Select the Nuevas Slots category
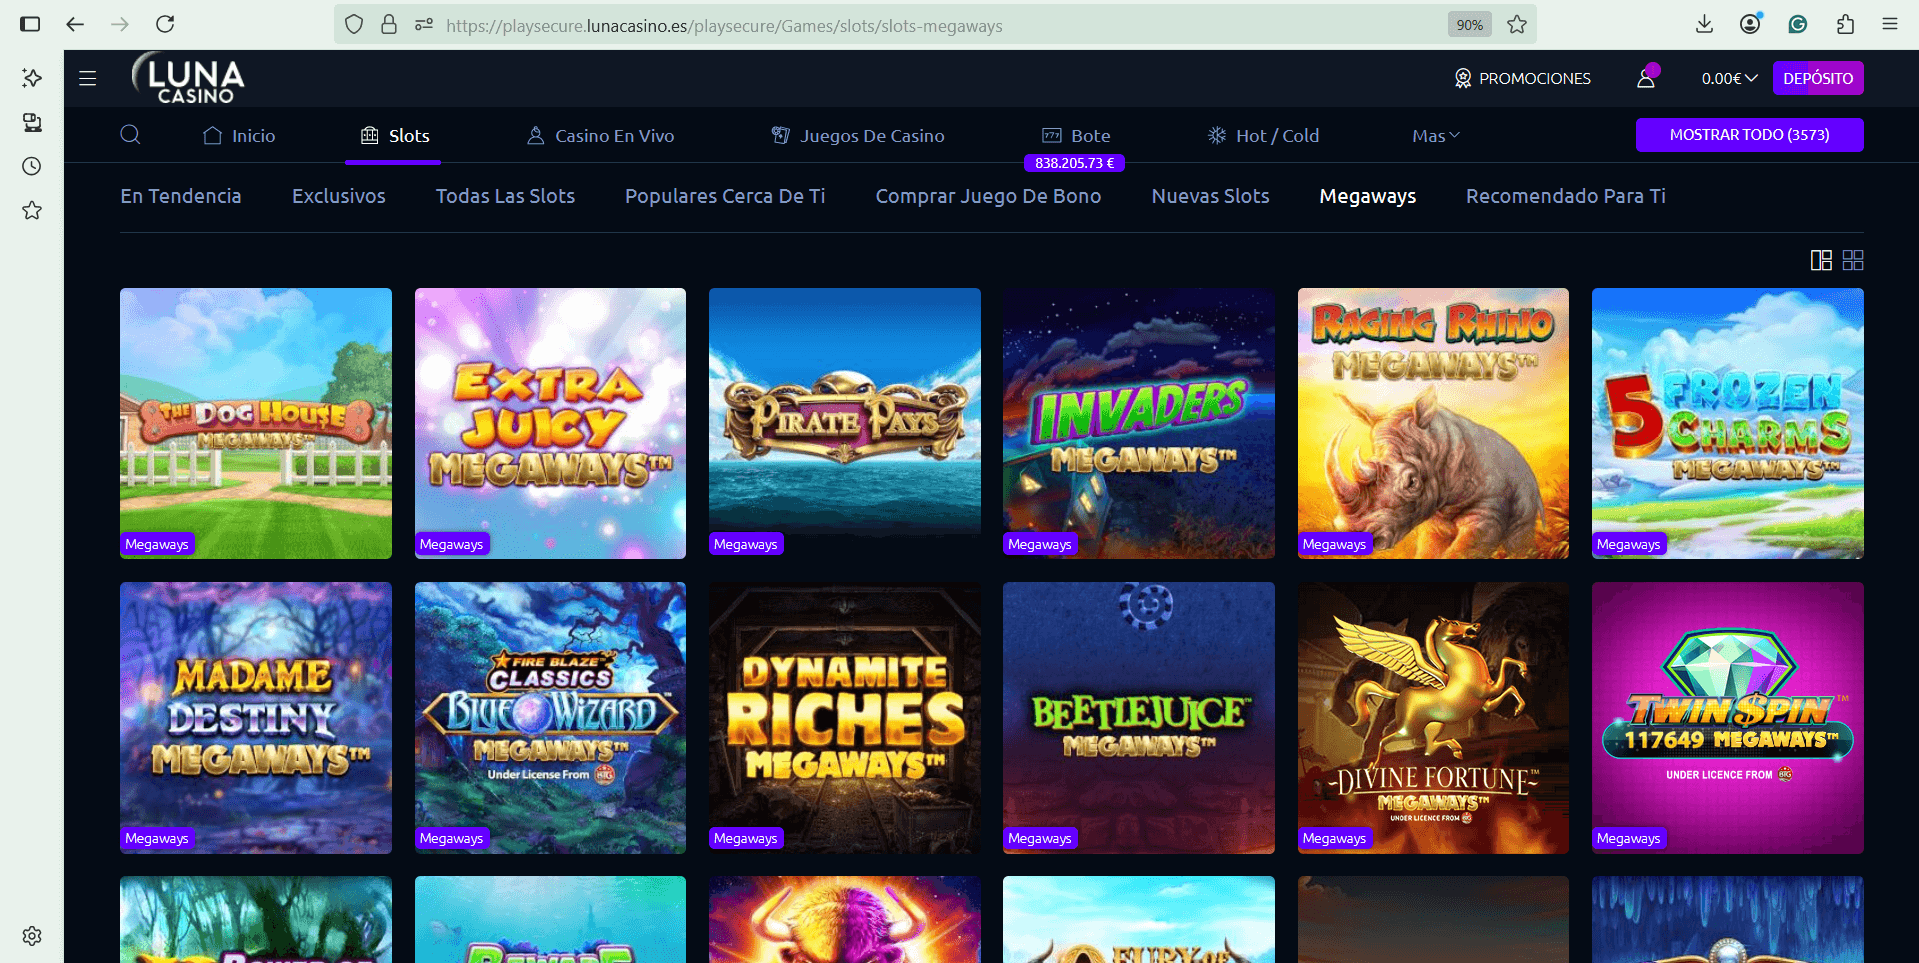The height and width of the screenshot is (963, 1919). pyautogui.click(x=1210, y=196)
